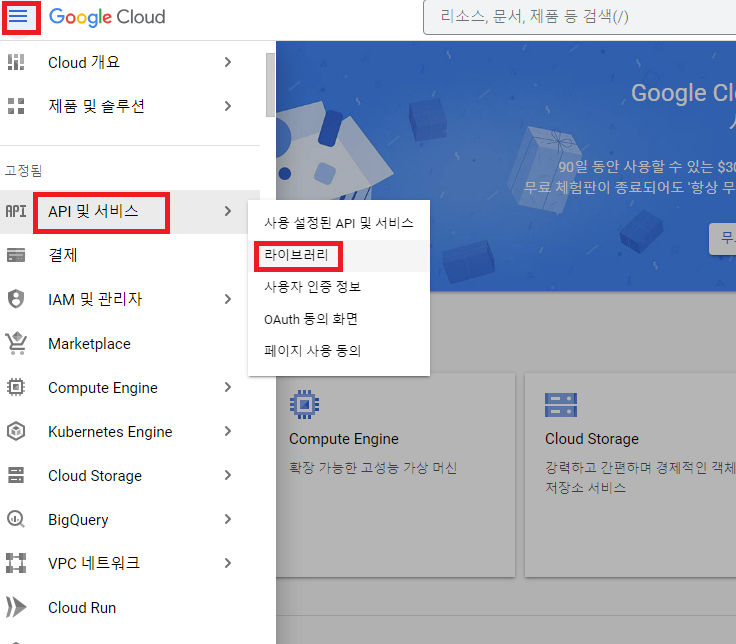Expand the Kubernetes Engine submenu arrow
The height and width of the screenshot is (644, 736).
[228, 431]
